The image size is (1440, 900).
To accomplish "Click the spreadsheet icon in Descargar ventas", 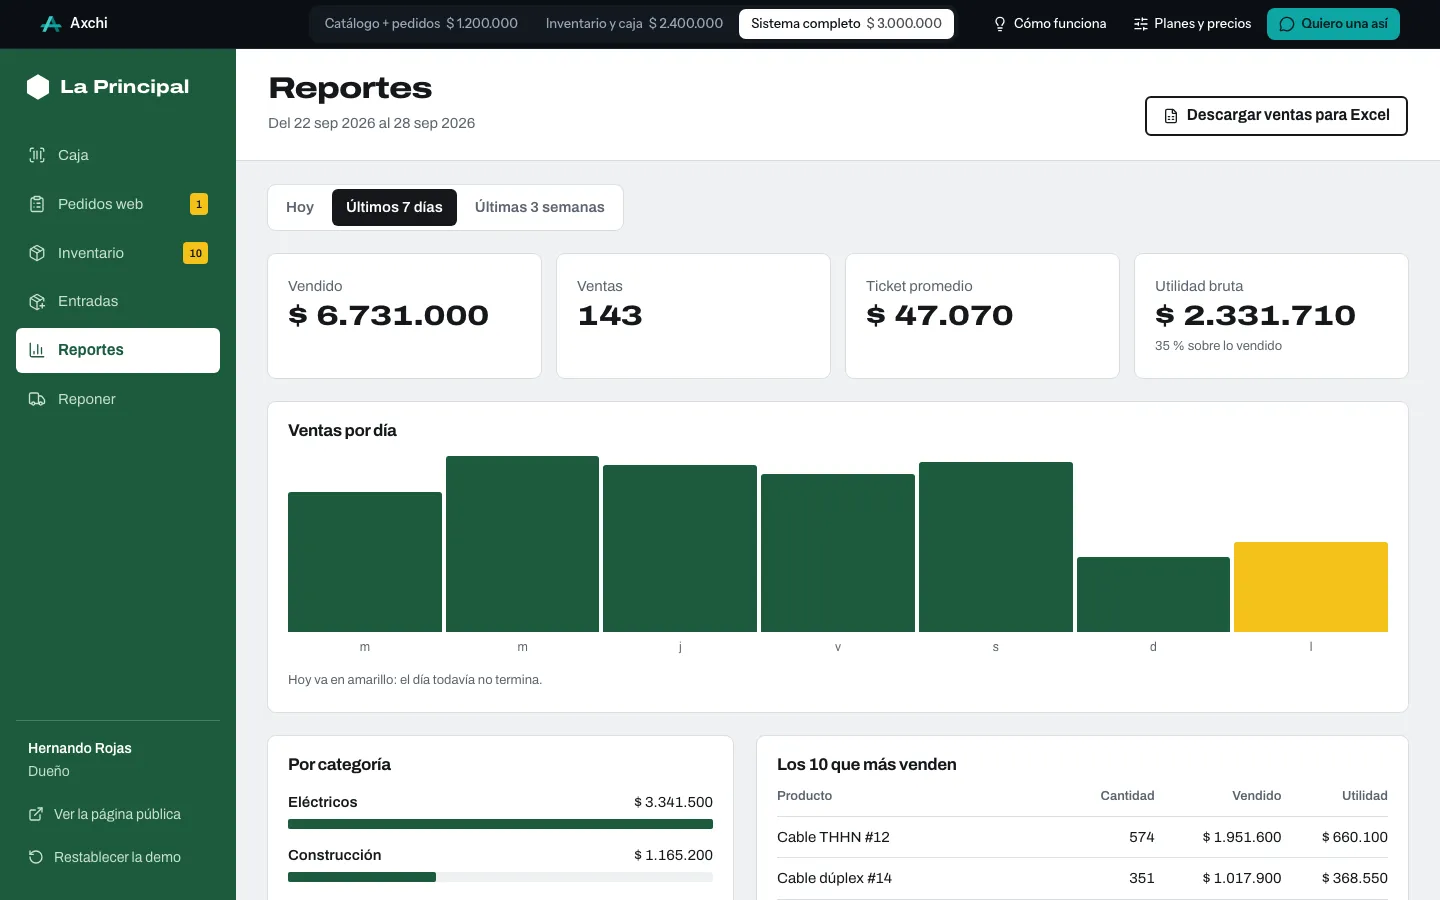I will (1171, 116).
